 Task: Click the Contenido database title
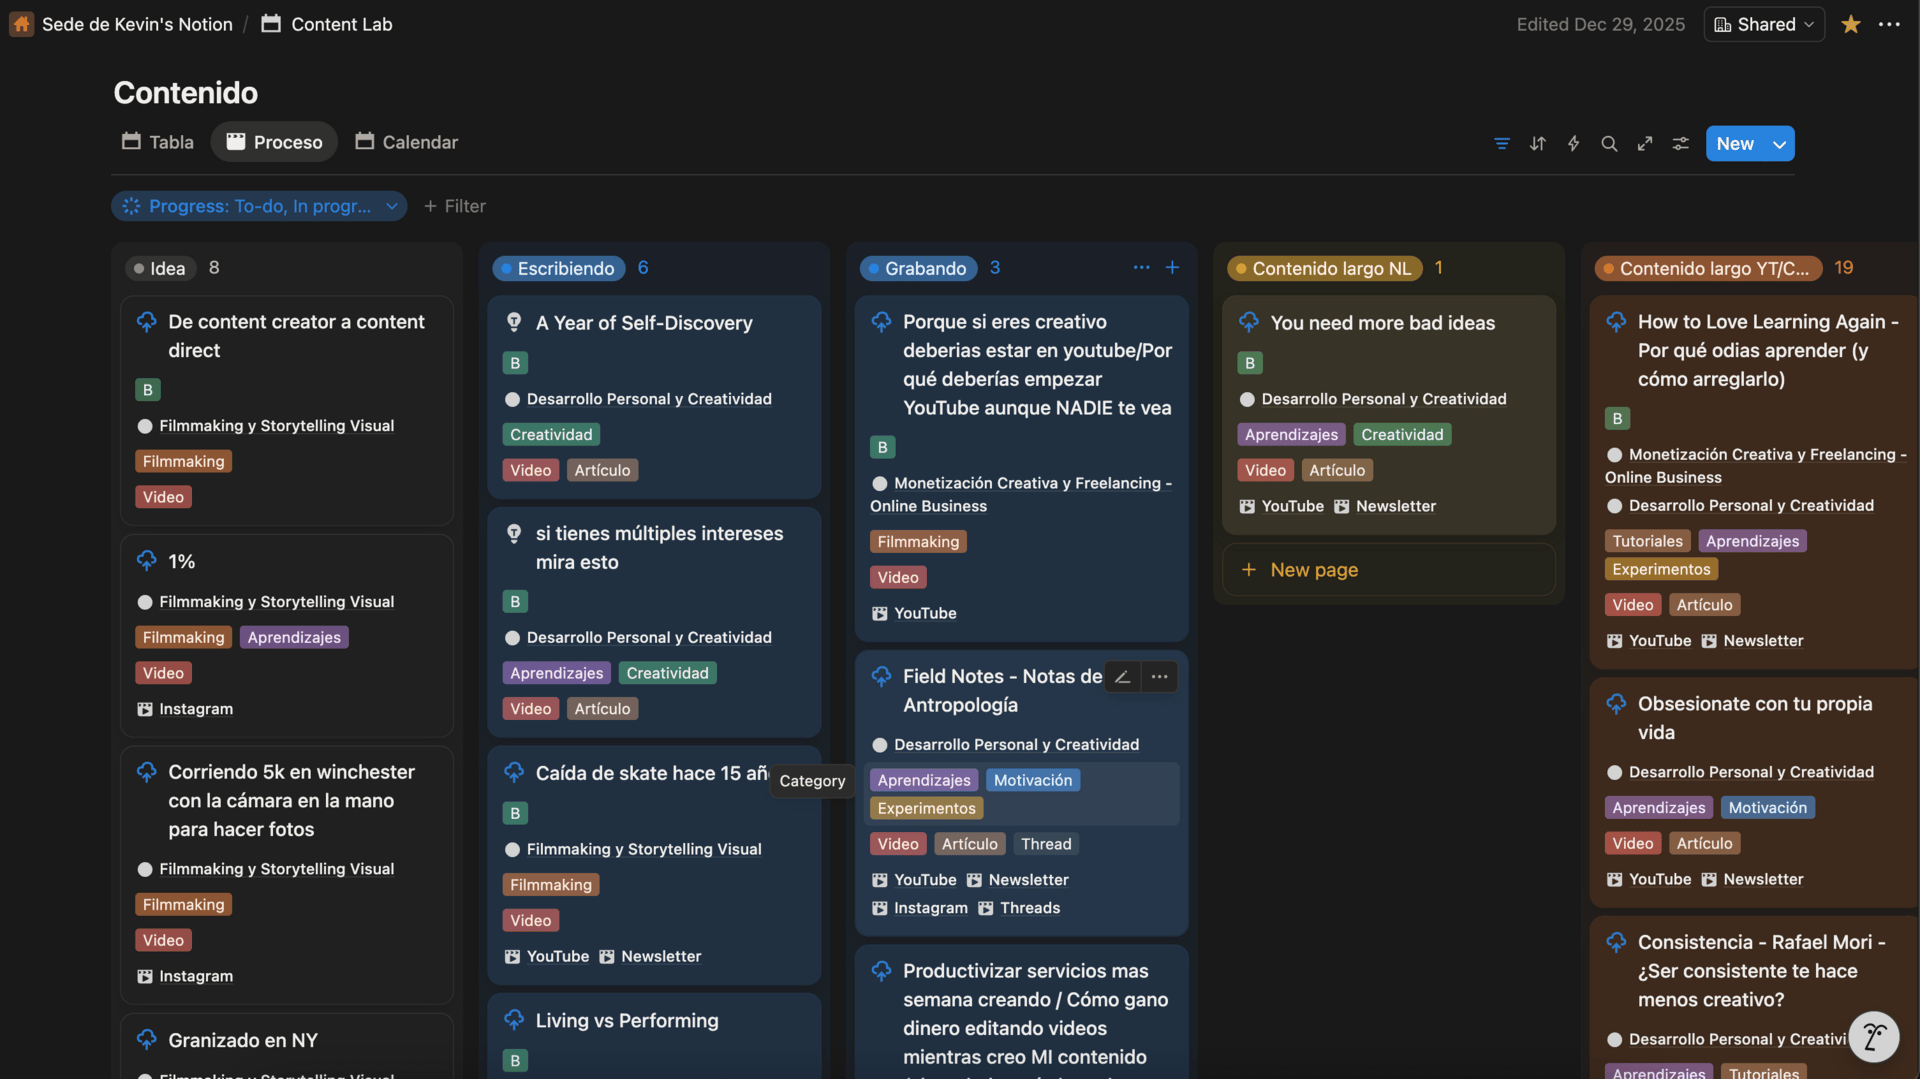186,92
